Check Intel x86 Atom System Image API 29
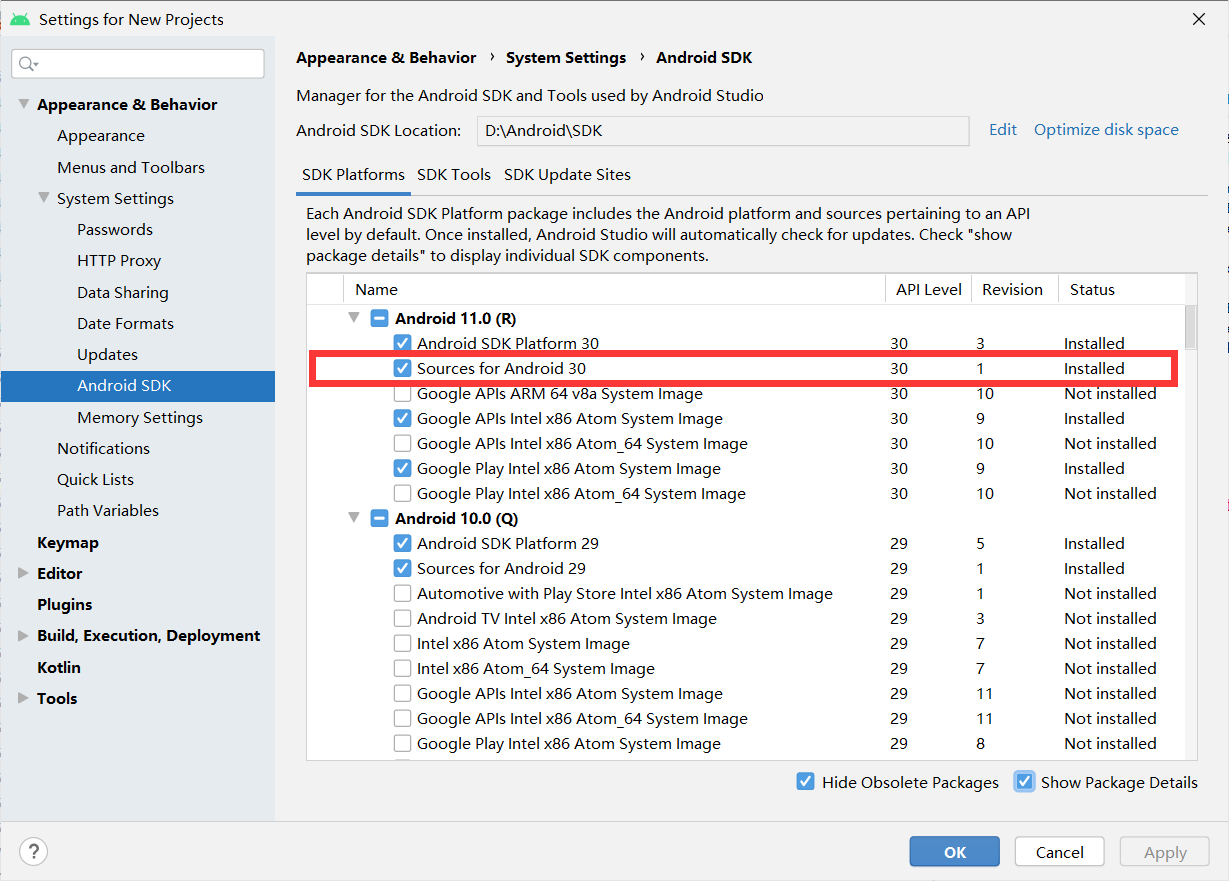The width and height of the screenshot is (1229, 881). (402, 644)
